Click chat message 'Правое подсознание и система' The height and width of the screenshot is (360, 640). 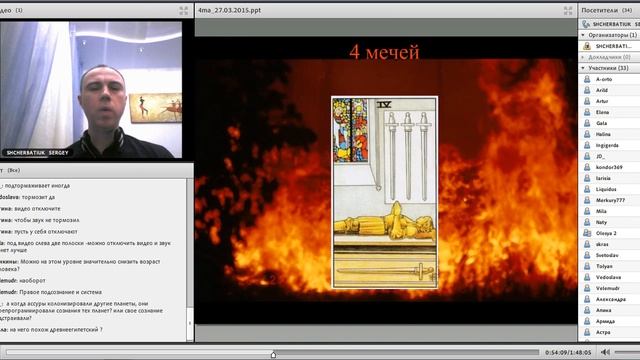point(60,292)
